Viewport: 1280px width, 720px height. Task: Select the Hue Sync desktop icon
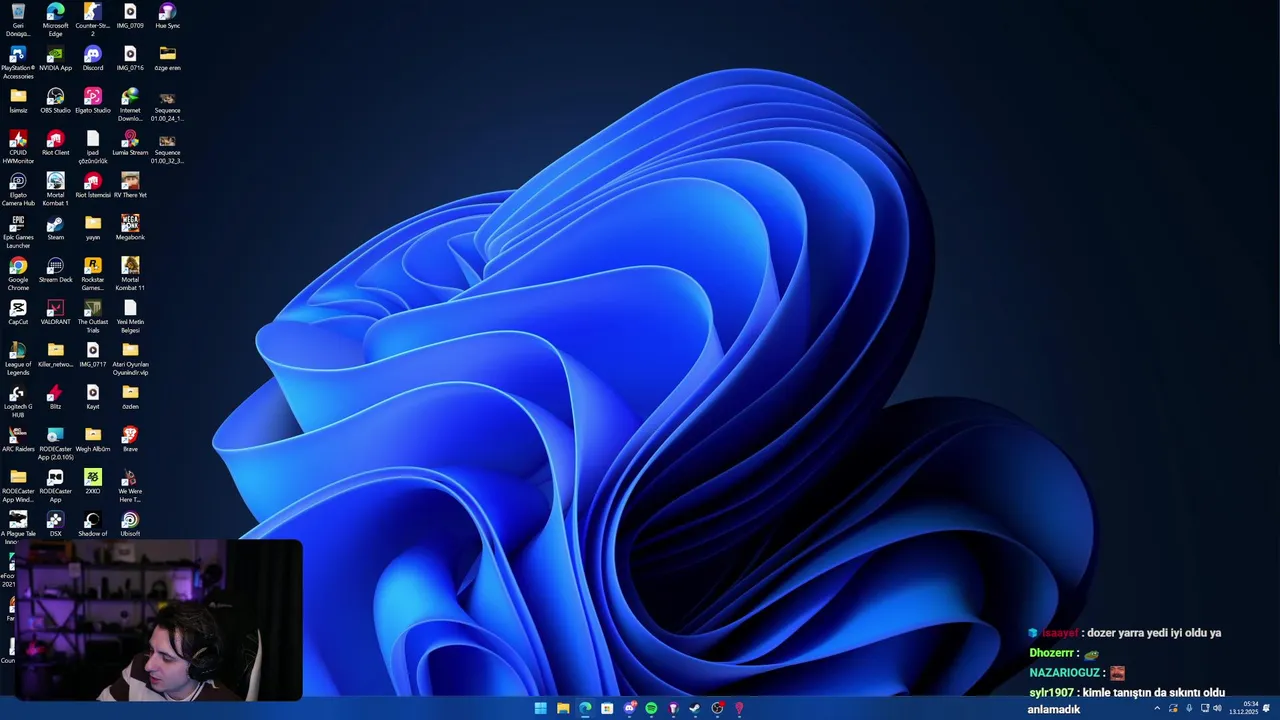click(167, 16)
